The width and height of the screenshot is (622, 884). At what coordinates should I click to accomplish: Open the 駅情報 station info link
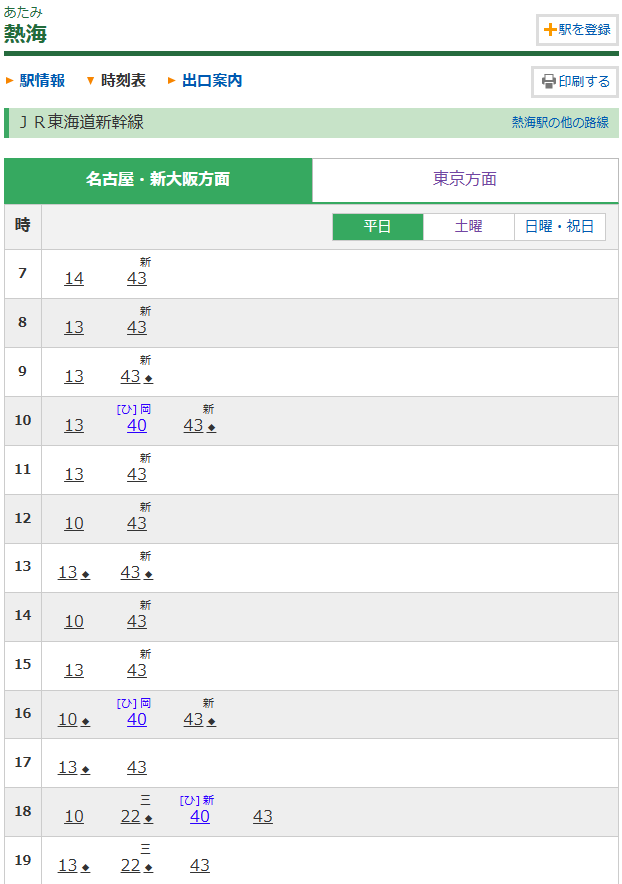click(42, 80)
